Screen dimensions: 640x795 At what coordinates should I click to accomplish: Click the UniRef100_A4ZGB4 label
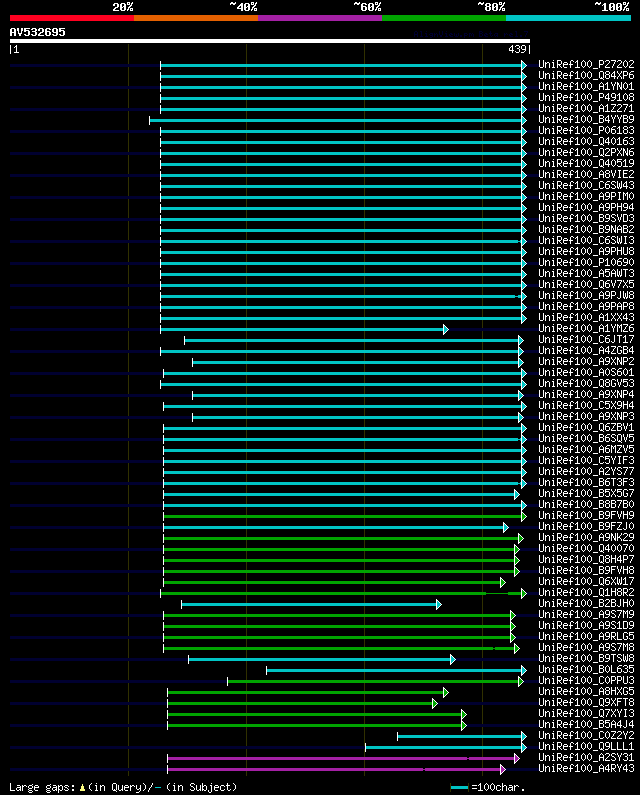586,350
